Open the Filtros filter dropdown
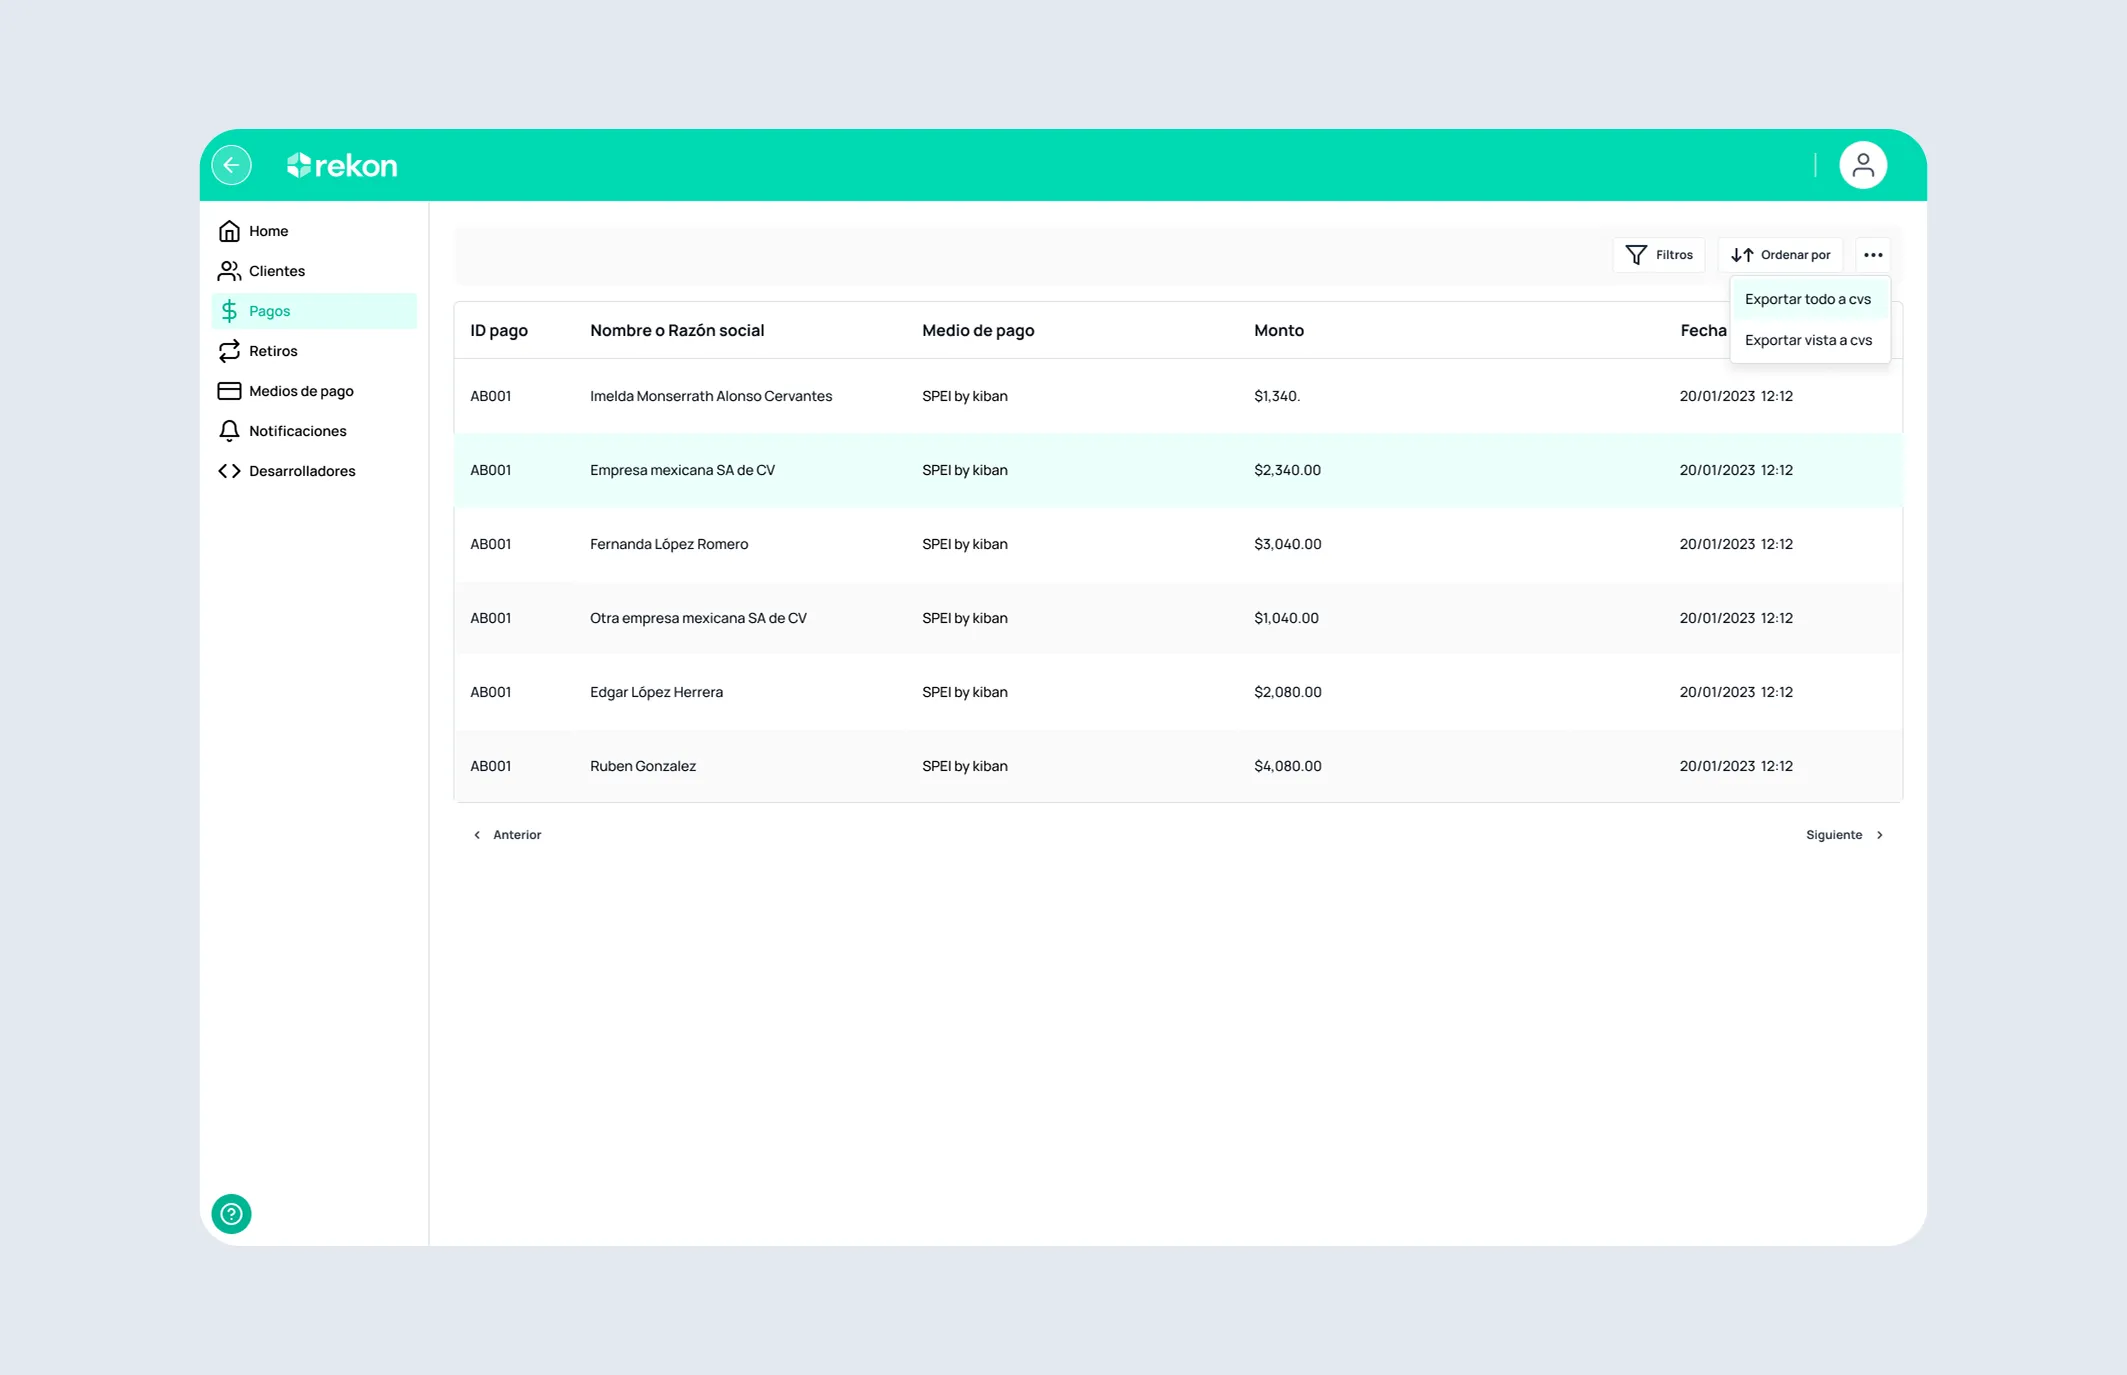Image resolution: width=2127 pixels, height=1375 pixels. tap(1659, 255)
